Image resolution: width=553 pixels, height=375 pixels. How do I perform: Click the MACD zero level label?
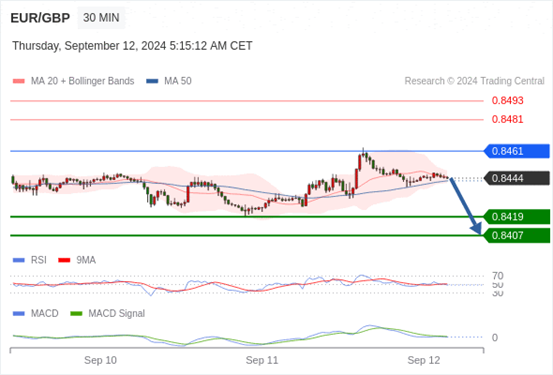pos(495,338)
